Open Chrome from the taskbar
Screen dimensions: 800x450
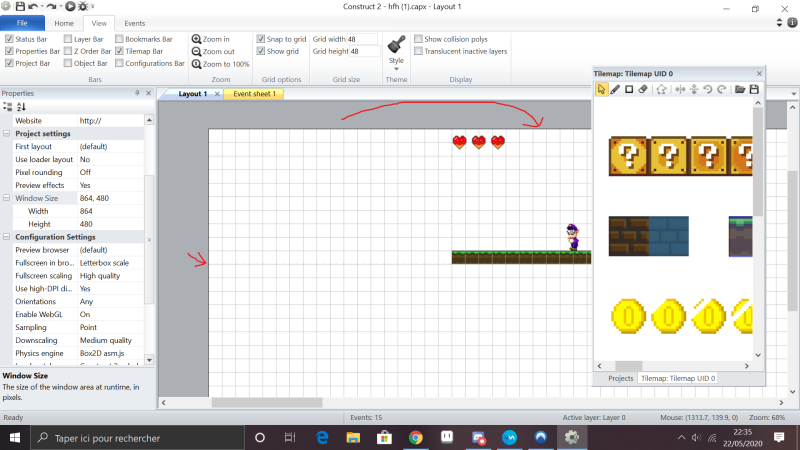point(415,437)
